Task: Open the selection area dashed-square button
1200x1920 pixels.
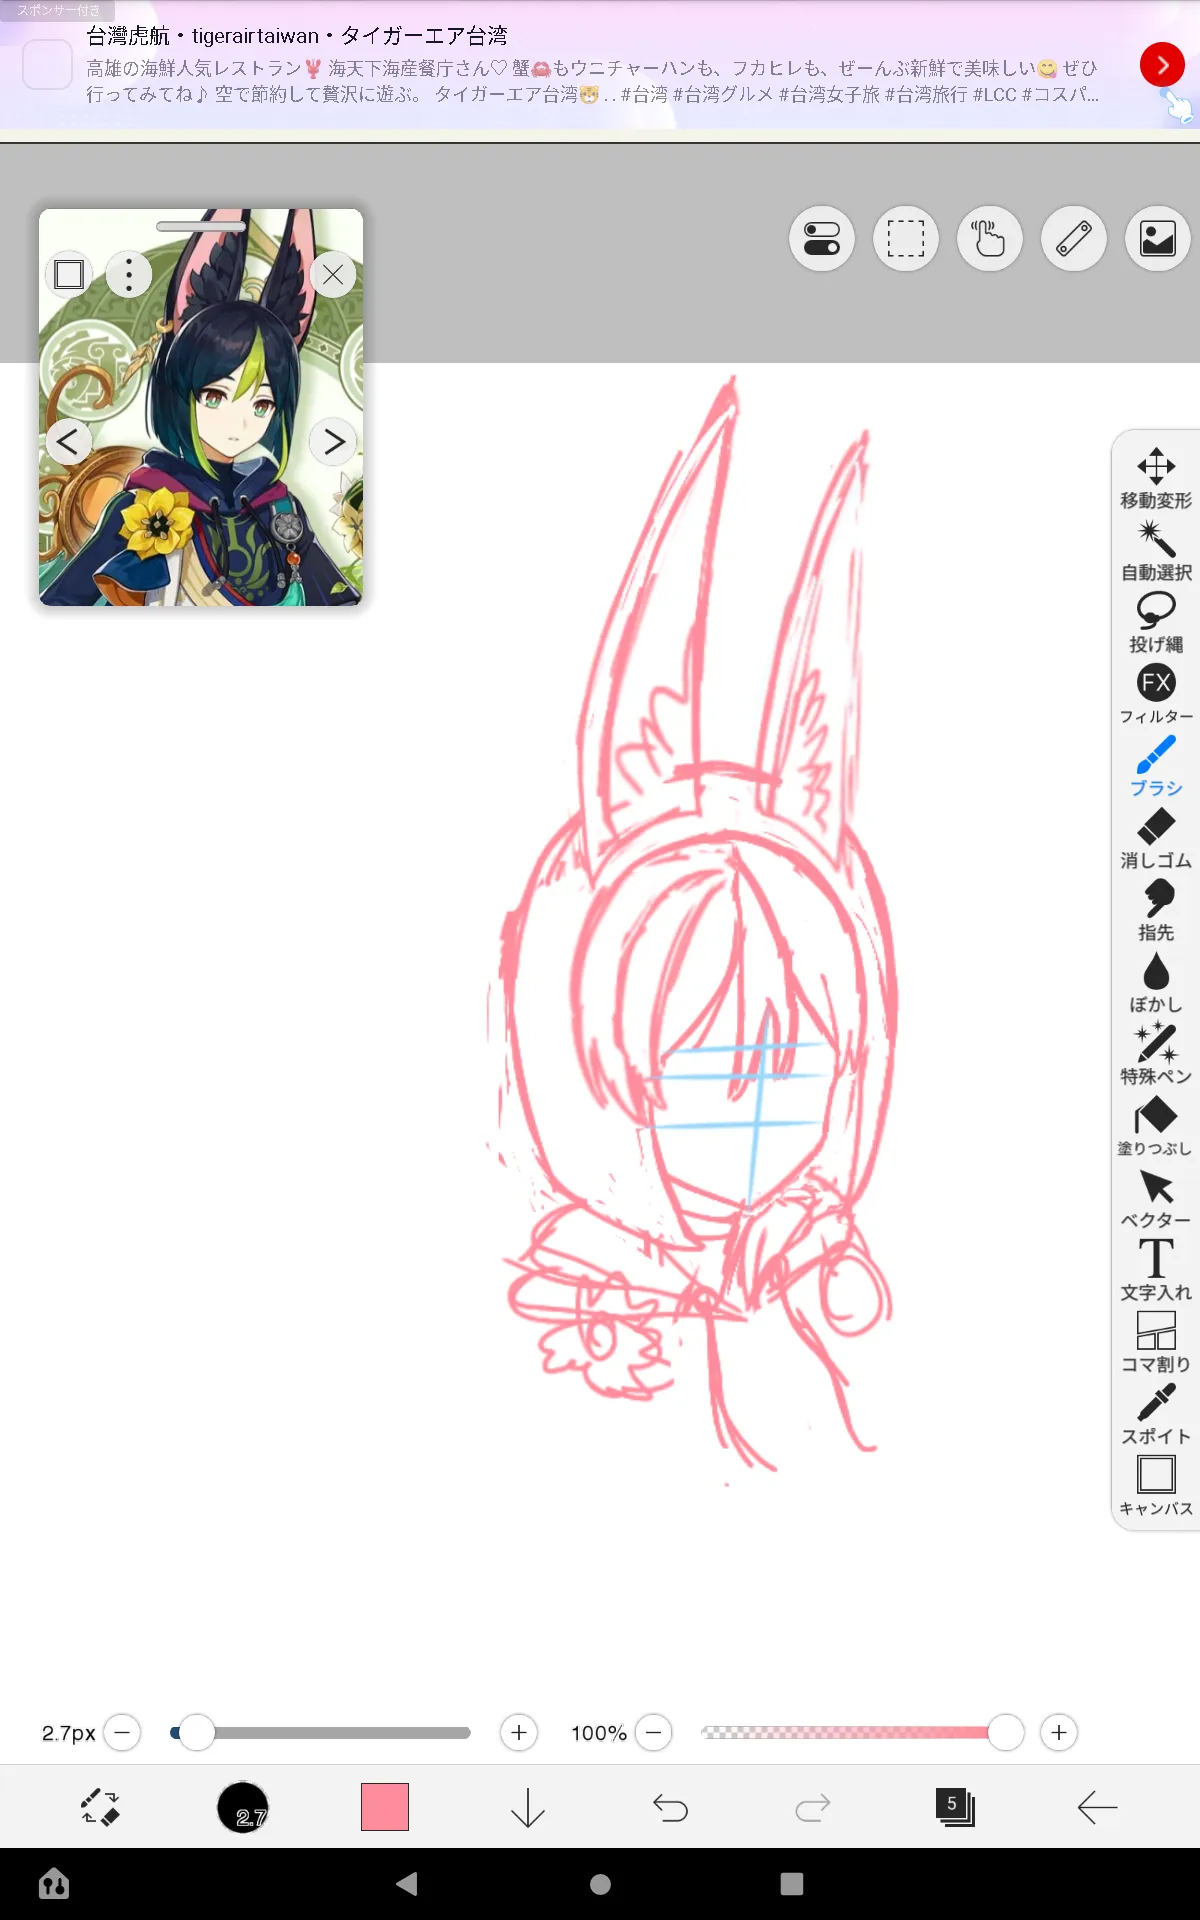Action: click(906, 239)
